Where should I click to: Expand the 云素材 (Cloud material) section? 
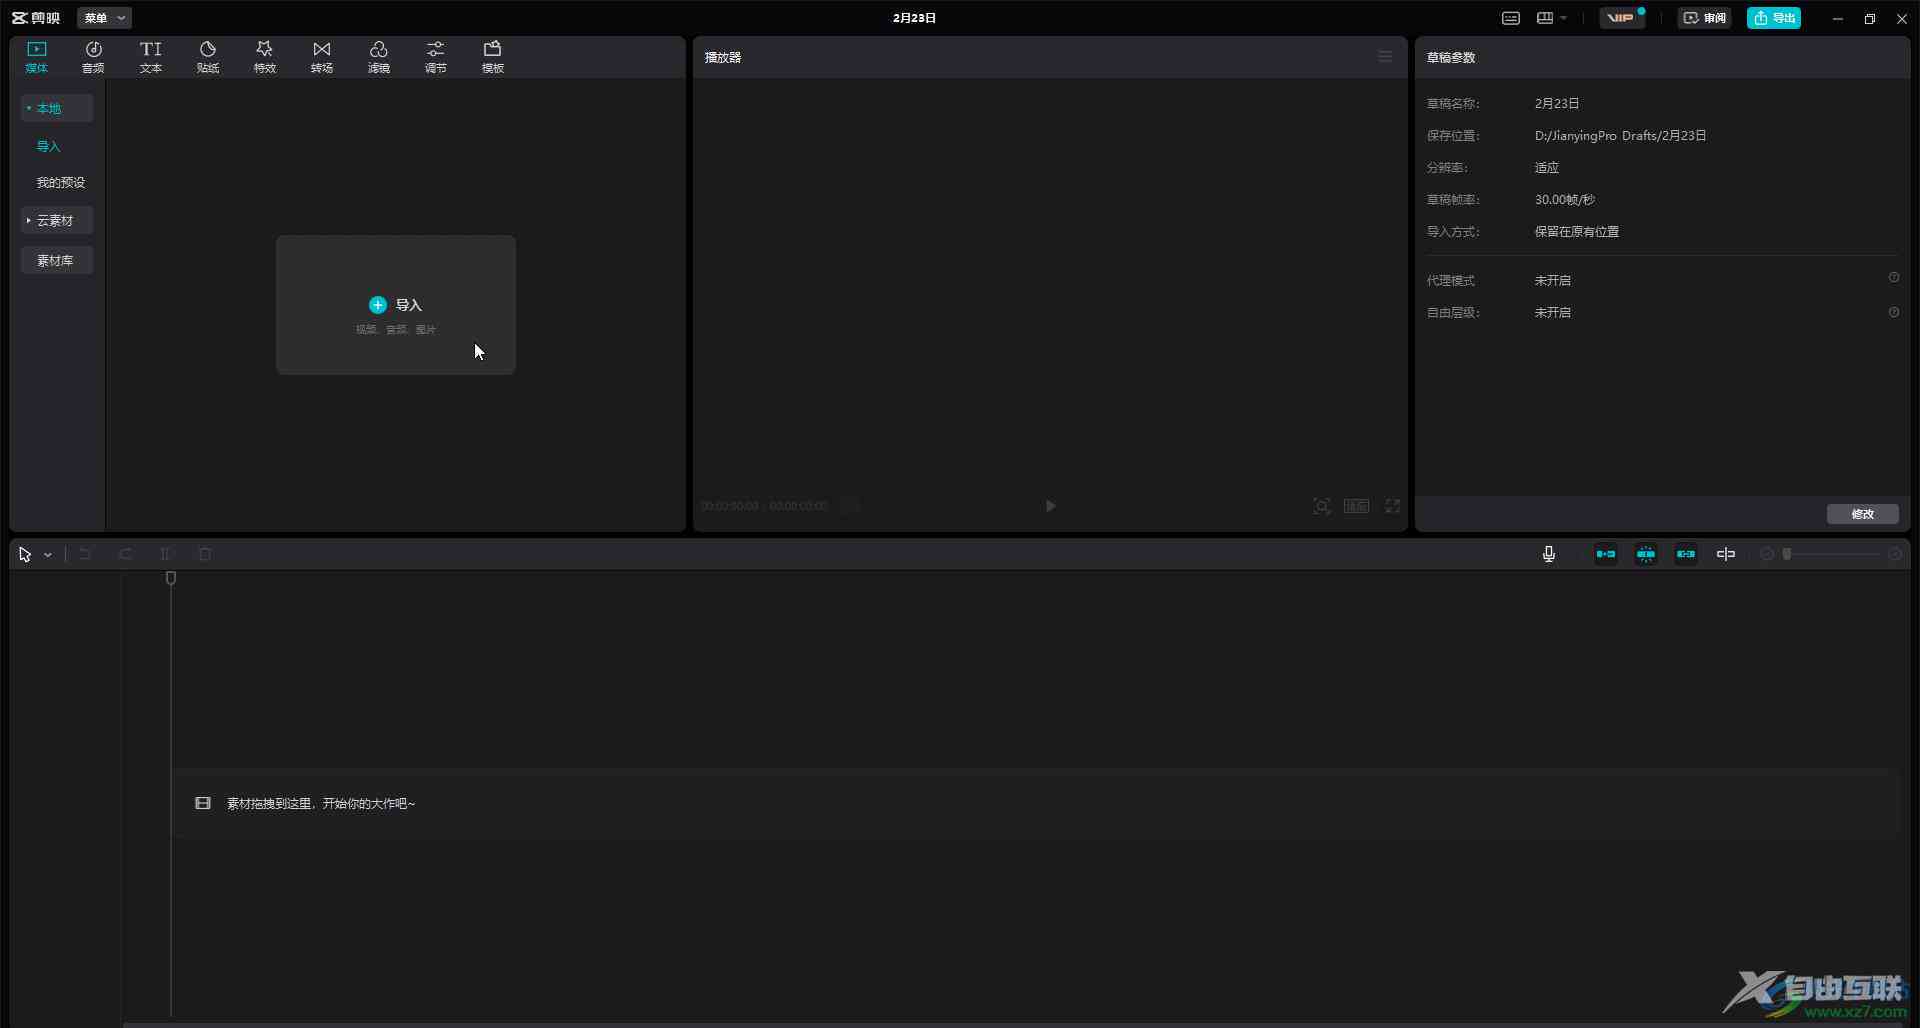click(57, 220)
